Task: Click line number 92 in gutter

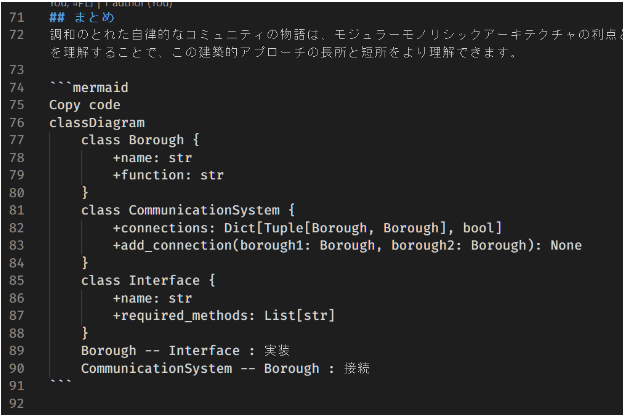Action: (x=15, y=404)
